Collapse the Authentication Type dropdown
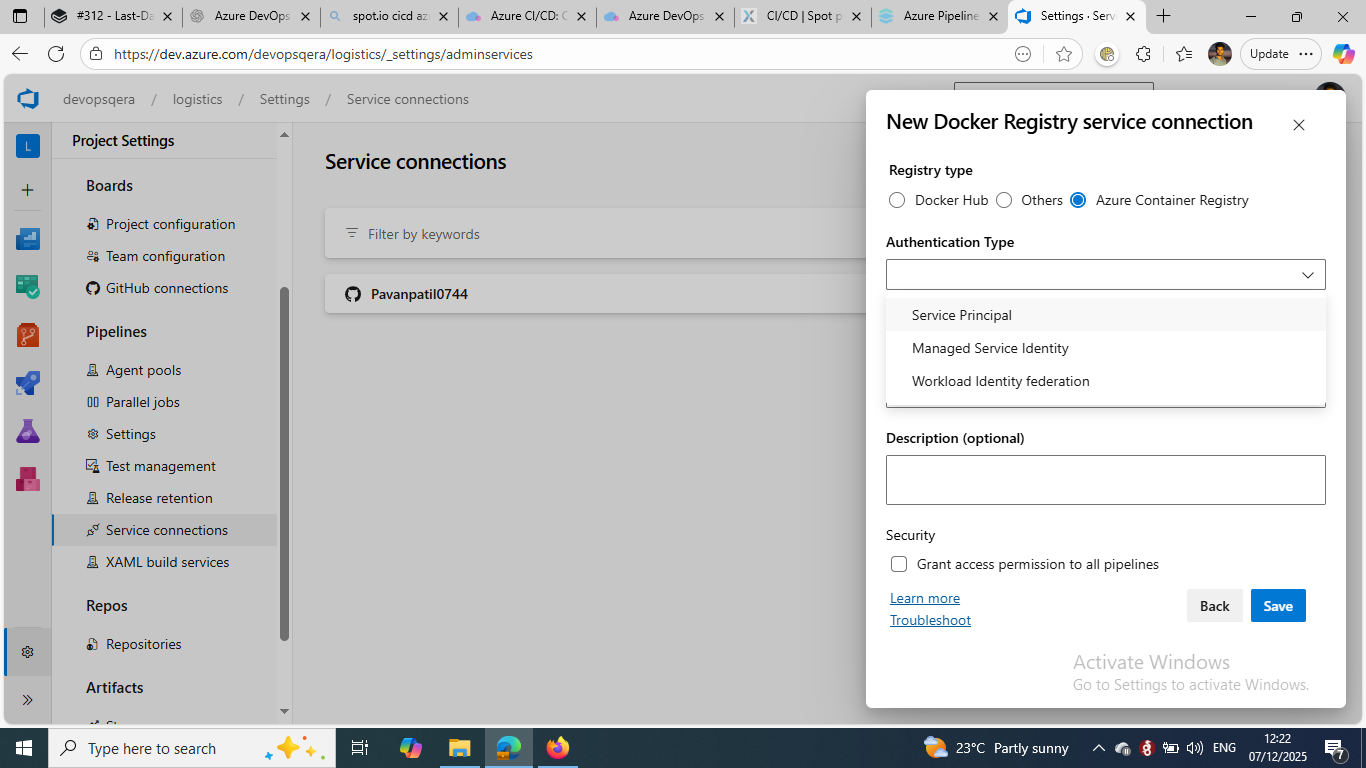The width and height of the screenshot is (1366, 768). [1307, 275]
